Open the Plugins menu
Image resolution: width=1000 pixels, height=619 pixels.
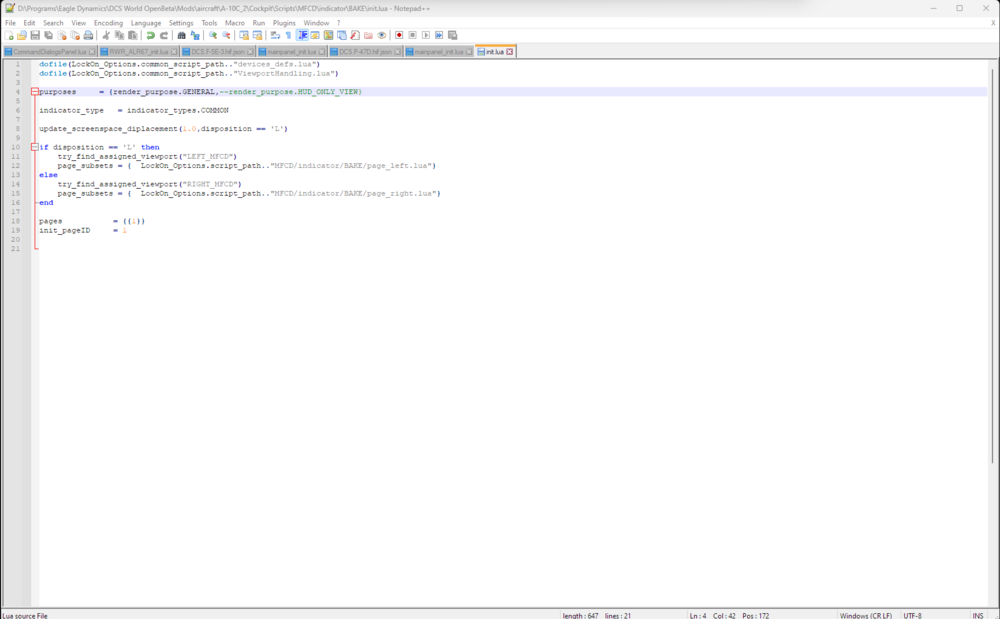click(284, 23)
